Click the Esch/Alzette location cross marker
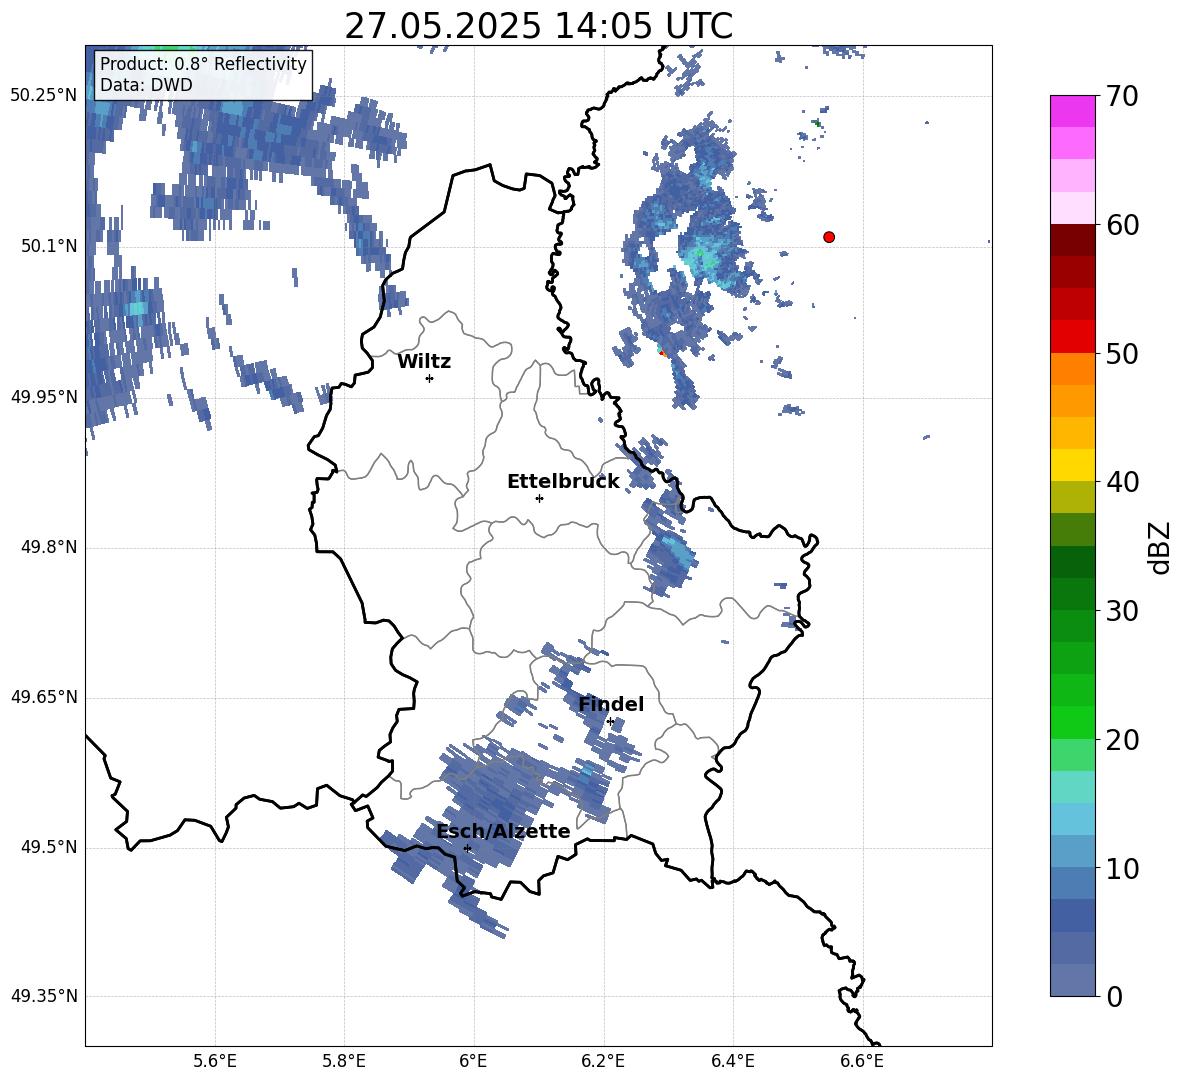This screenshot has height=1081, width=1184. [x=467, y=848]
